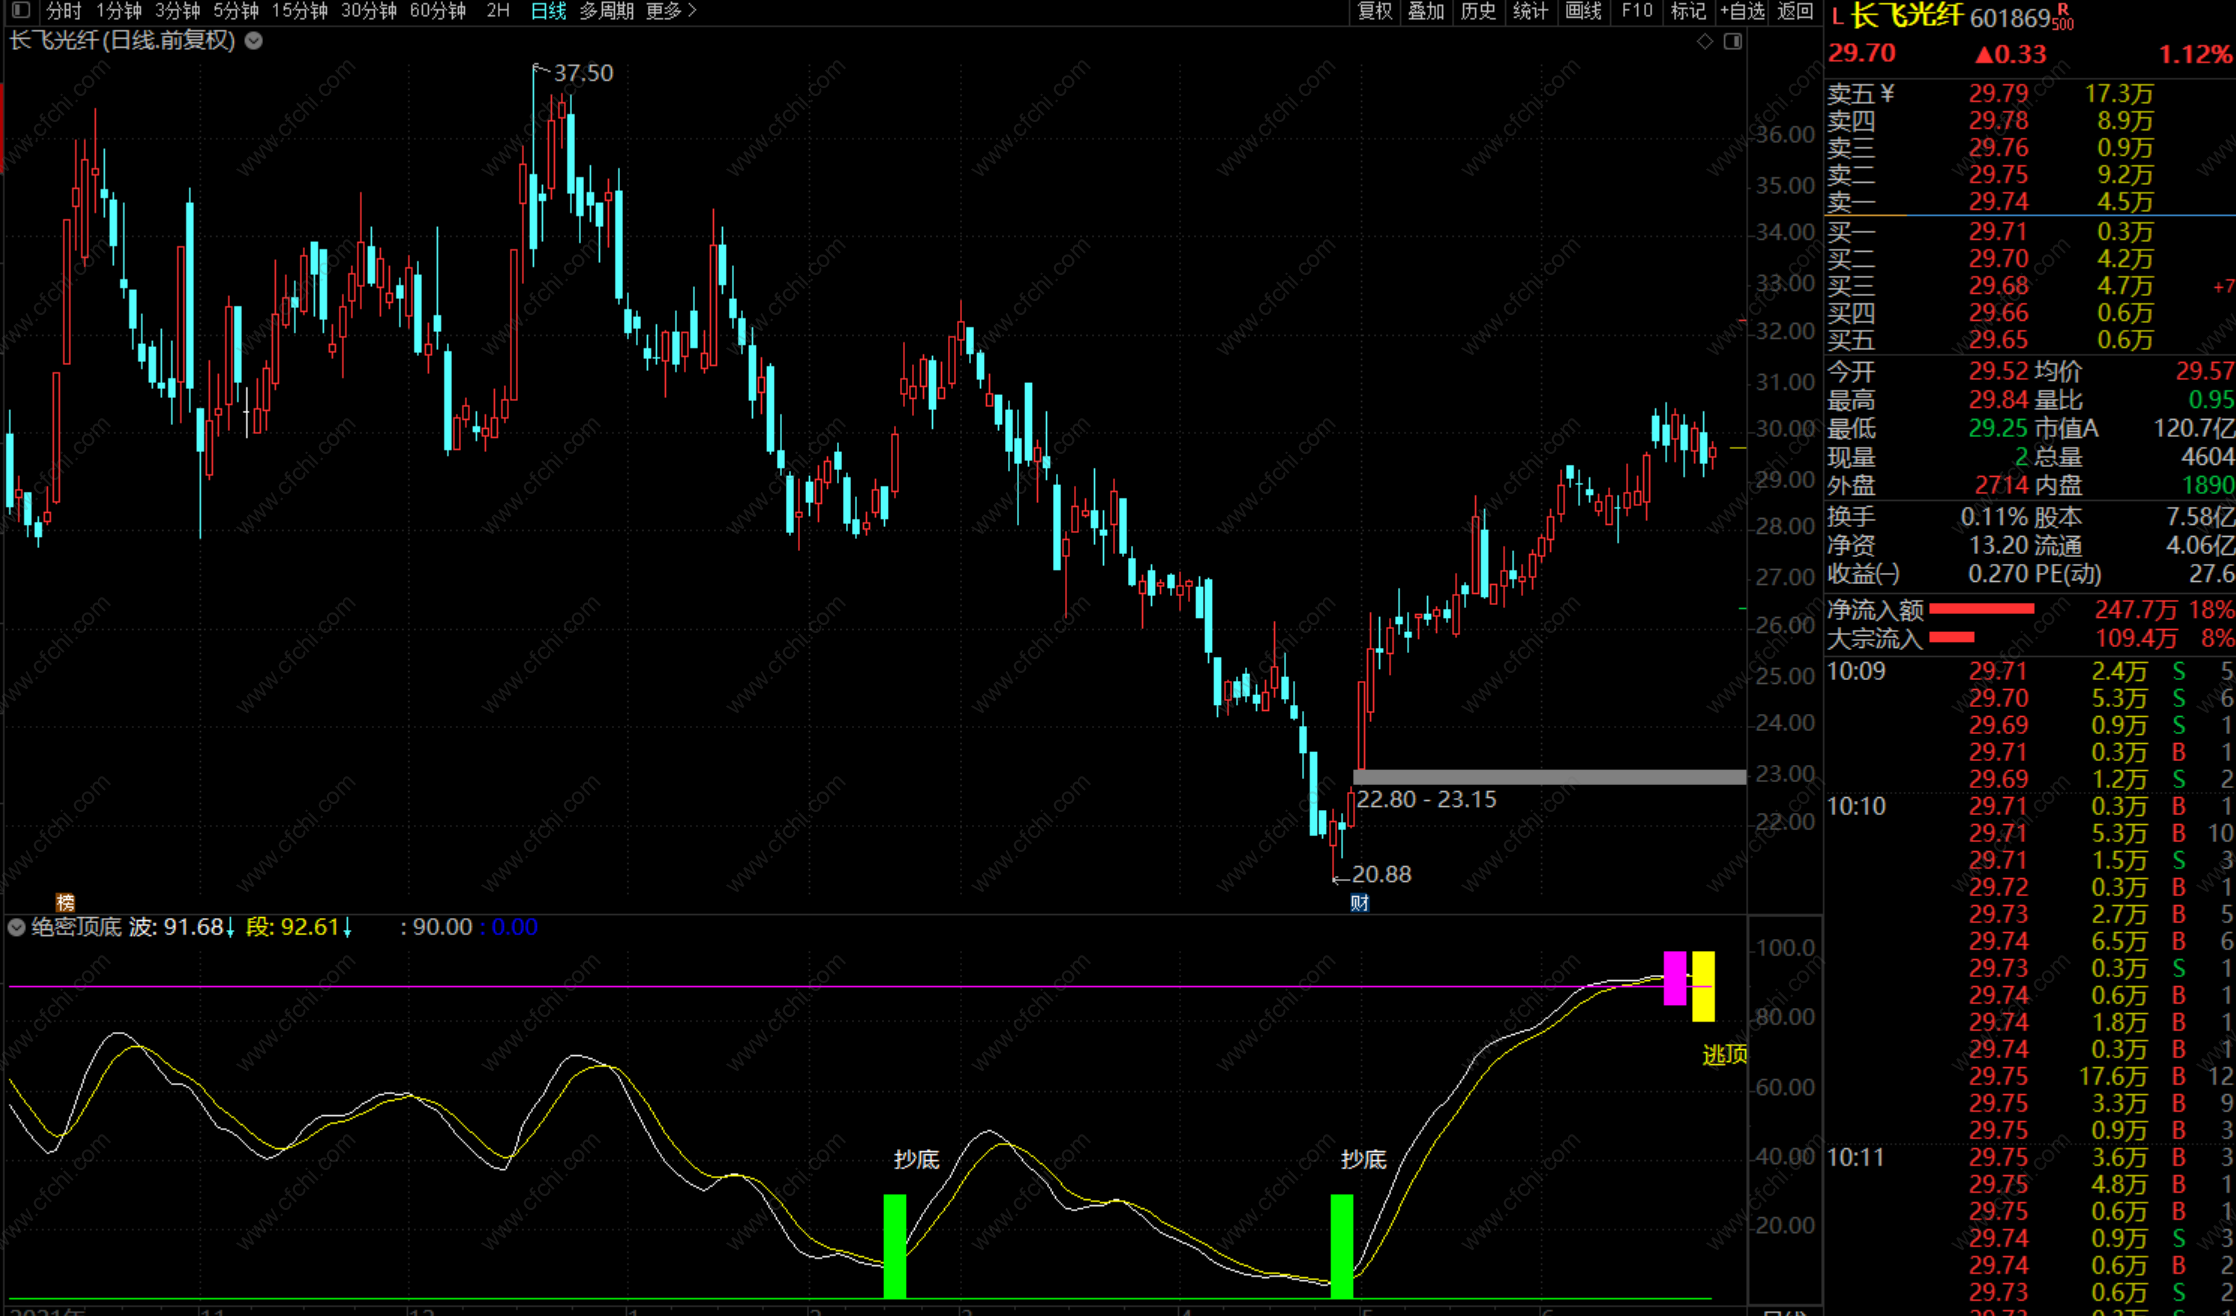Click the 复权 button in toolbar
Screen dimensions: 2236x1316
(1374, 11)
